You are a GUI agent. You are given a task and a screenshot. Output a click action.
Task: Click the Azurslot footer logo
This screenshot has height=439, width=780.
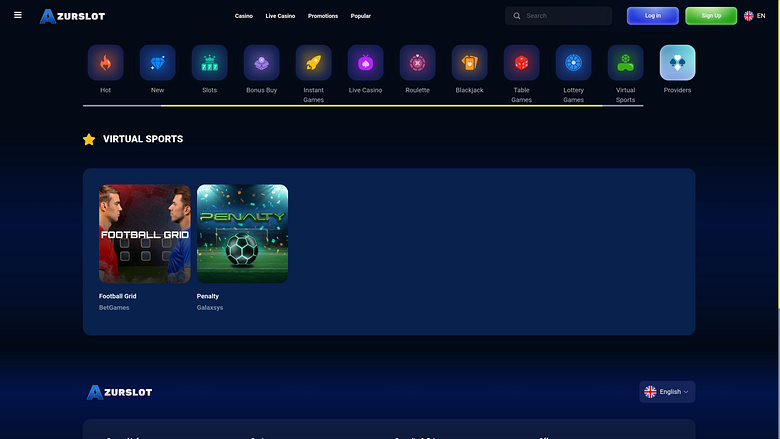(120, 392)
